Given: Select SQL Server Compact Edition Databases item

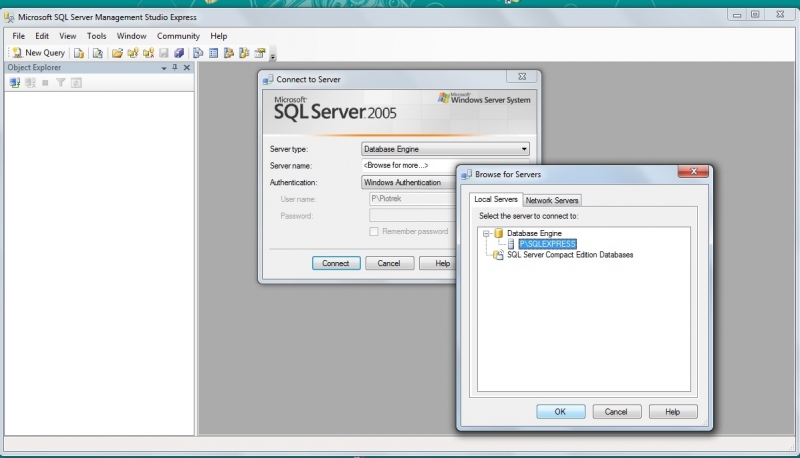Looking at the screenshot, I should pos(570,255).
